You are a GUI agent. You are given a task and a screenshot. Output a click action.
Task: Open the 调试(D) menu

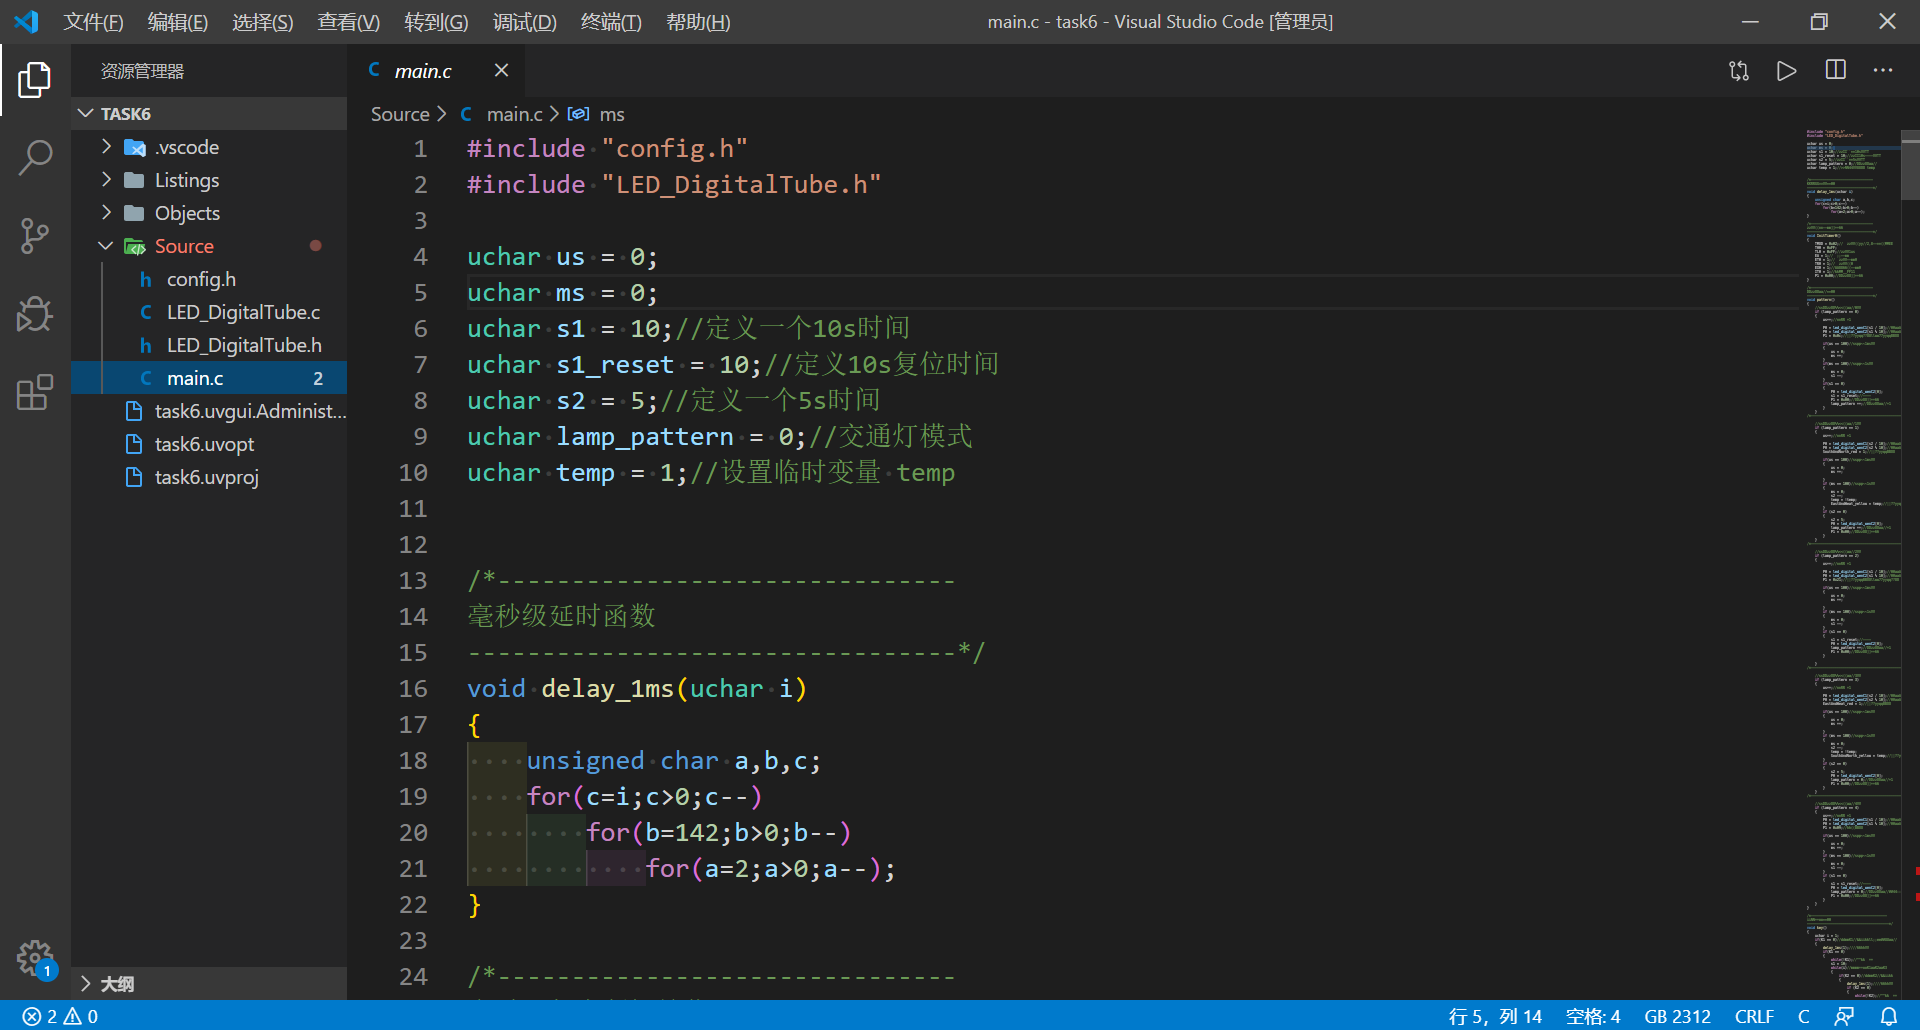(x=525, y=22)
